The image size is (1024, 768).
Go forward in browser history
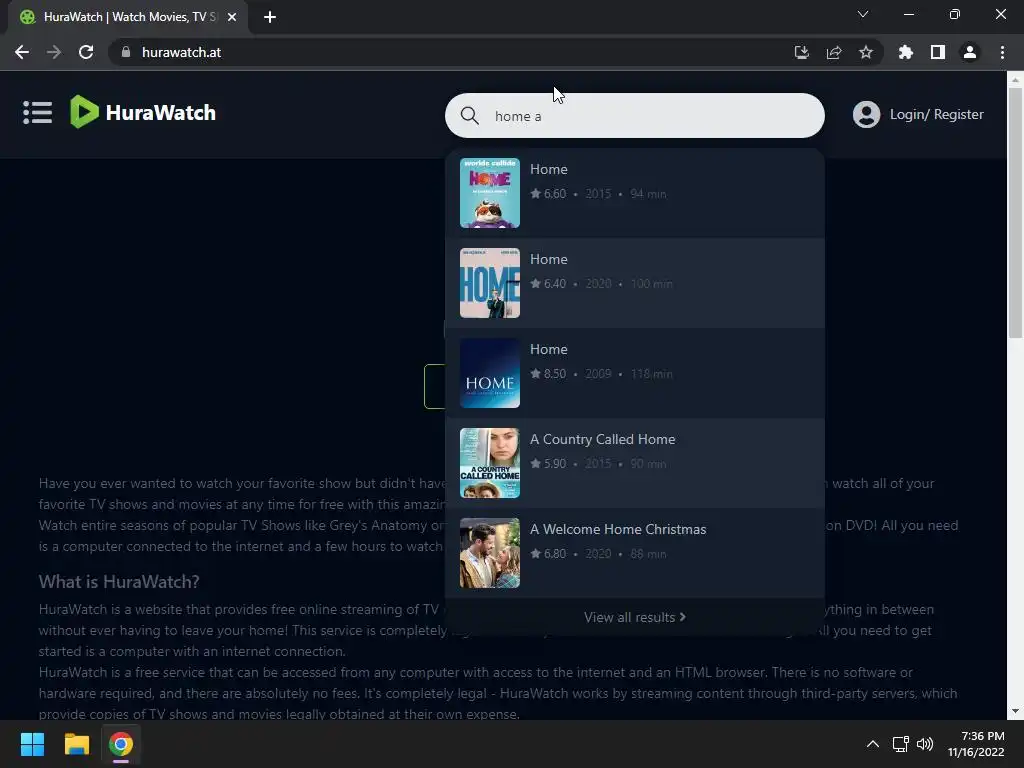click(54, 52)
